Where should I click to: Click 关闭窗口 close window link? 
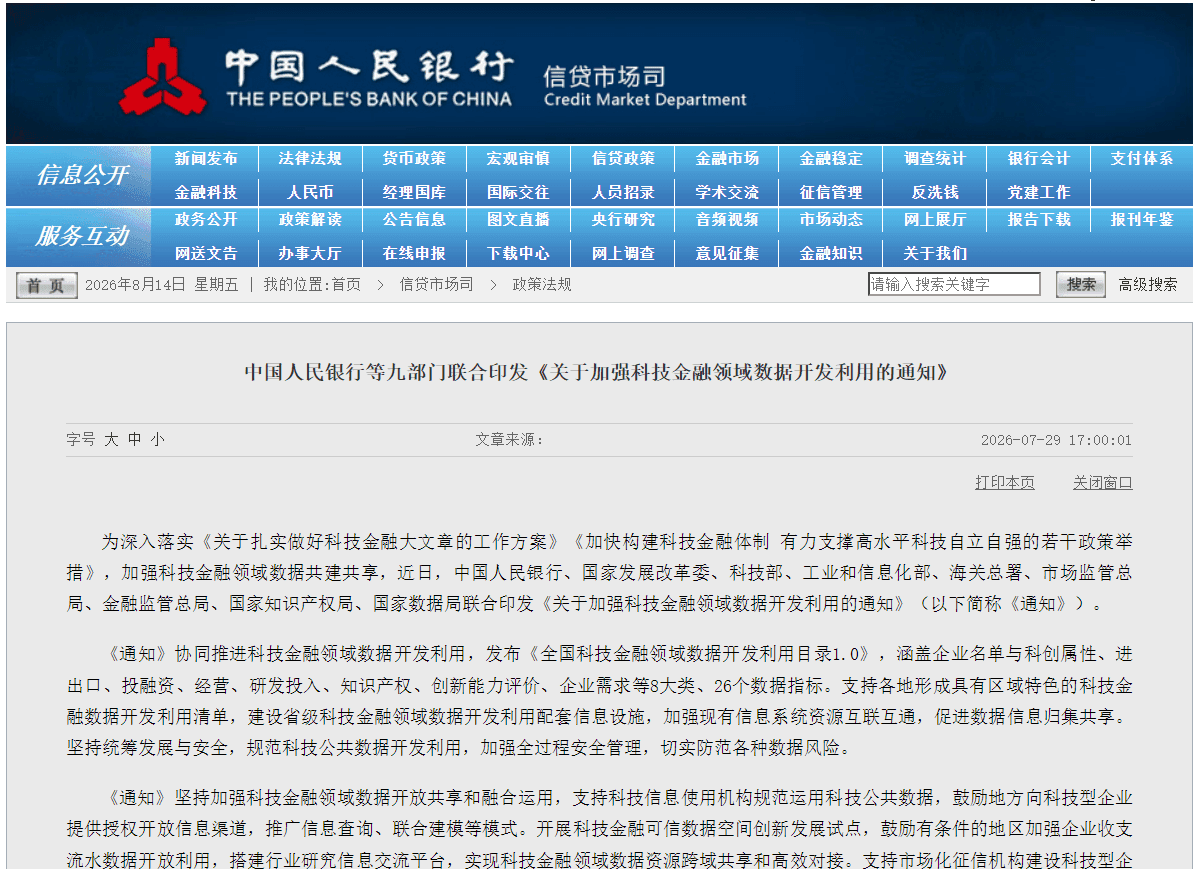pyautogui.click(x=1103, y=483)
